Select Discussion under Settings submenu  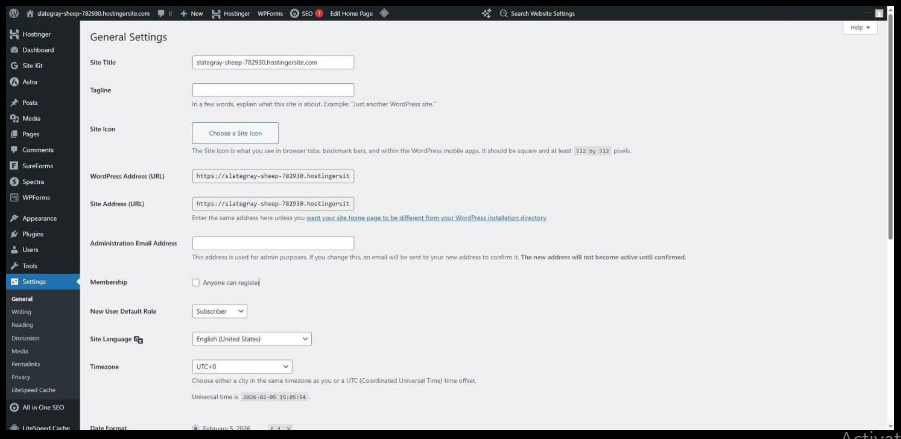(x=25, y=338)
